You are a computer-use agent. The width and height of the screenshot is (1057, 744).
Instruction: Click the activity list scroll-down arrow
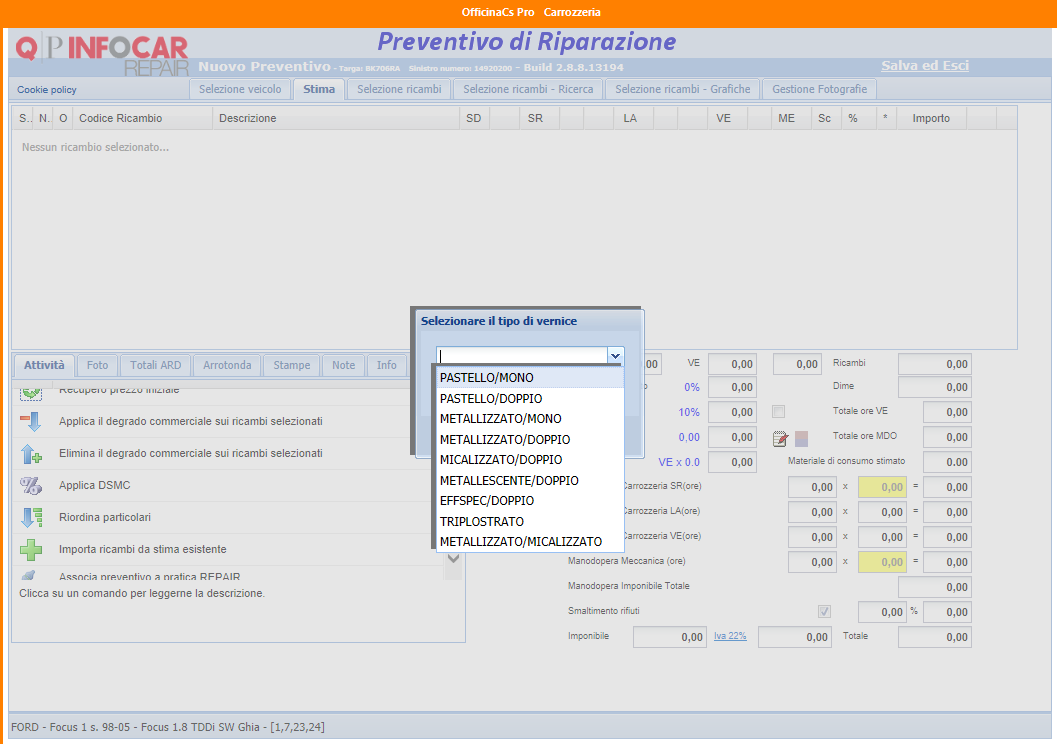(454, 559)
